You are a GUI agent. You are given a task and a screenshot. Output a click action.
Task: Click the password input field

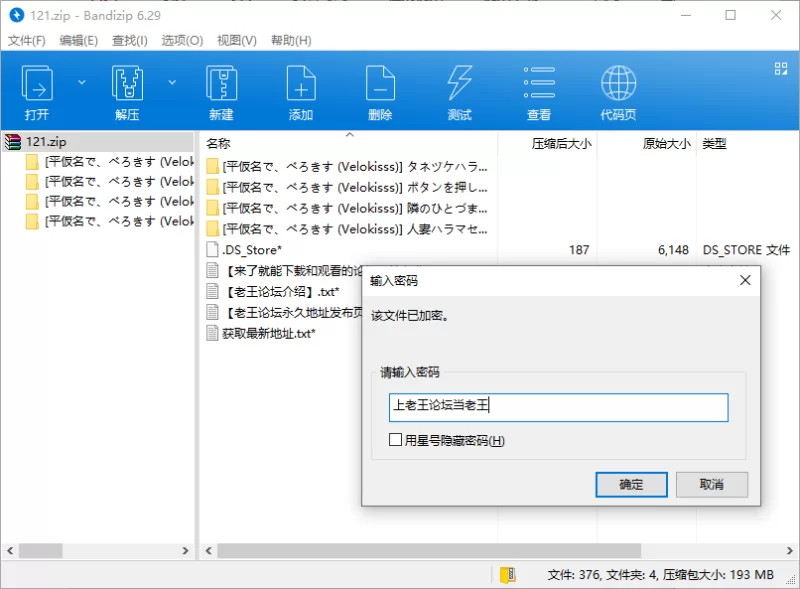tap(558, 407)
